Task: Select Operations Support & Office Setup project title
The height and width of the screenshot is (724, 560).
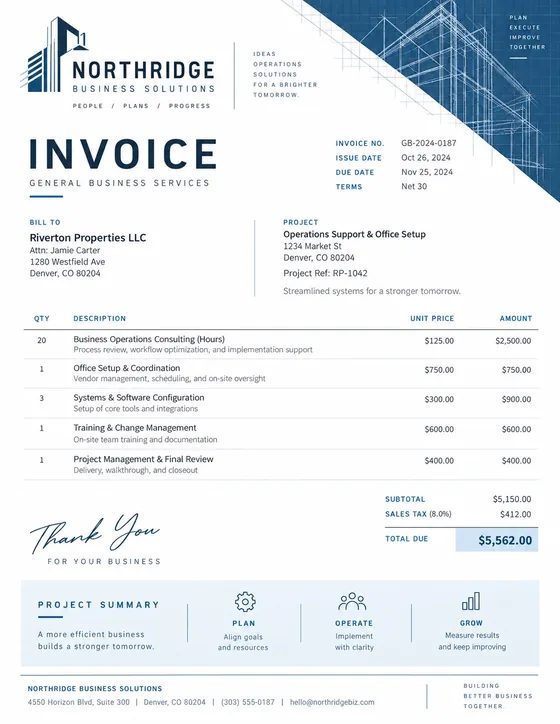Action: (354, 234)
